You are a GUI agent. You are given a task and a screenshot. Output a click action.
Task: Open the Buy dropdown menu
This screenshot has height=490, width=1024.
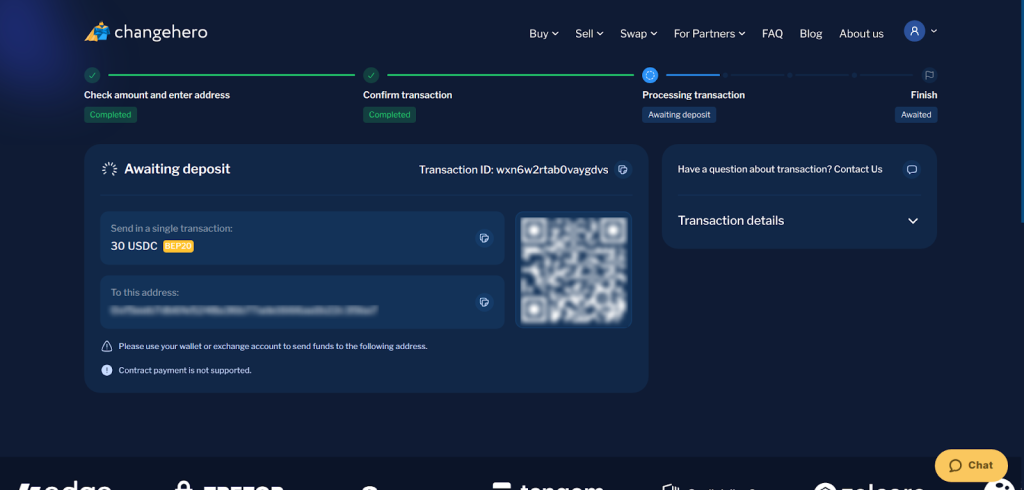(x=543, y=33)
